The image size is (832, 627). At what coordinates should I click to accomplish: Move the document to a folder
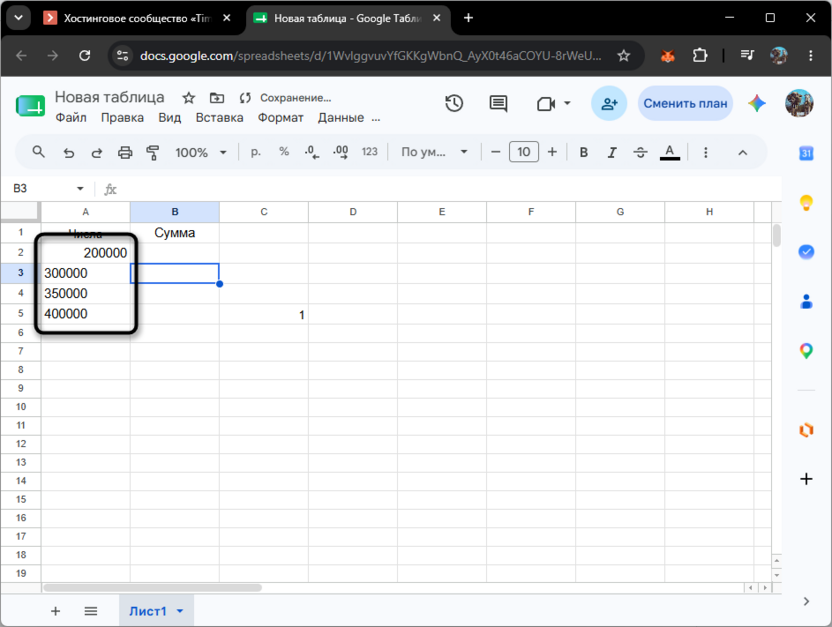(216, 98)
